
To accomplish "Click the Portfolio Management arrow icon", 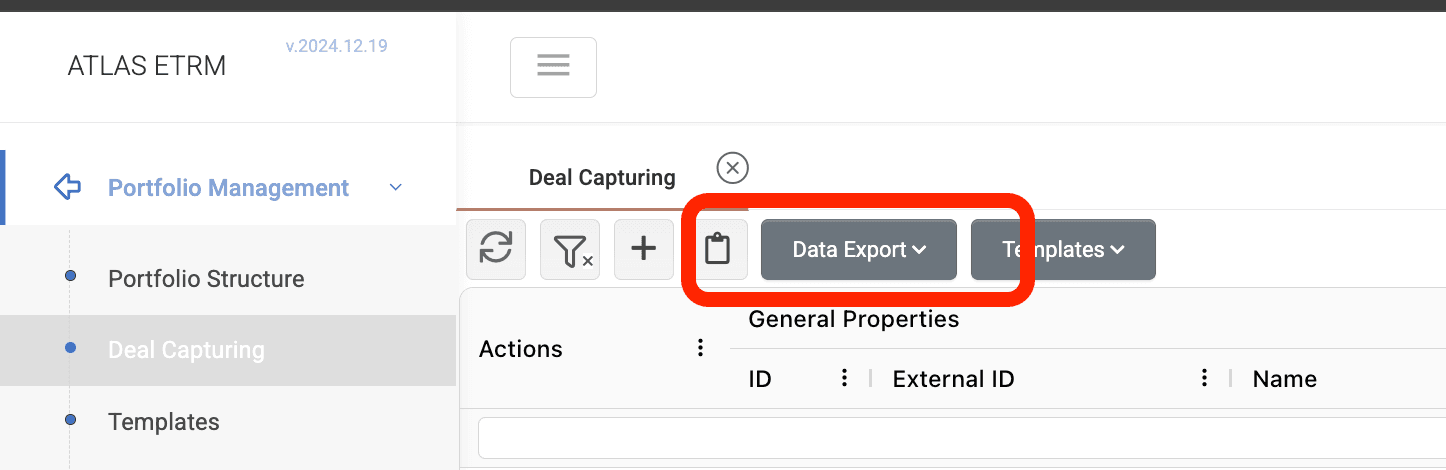I will pos(67,187).
